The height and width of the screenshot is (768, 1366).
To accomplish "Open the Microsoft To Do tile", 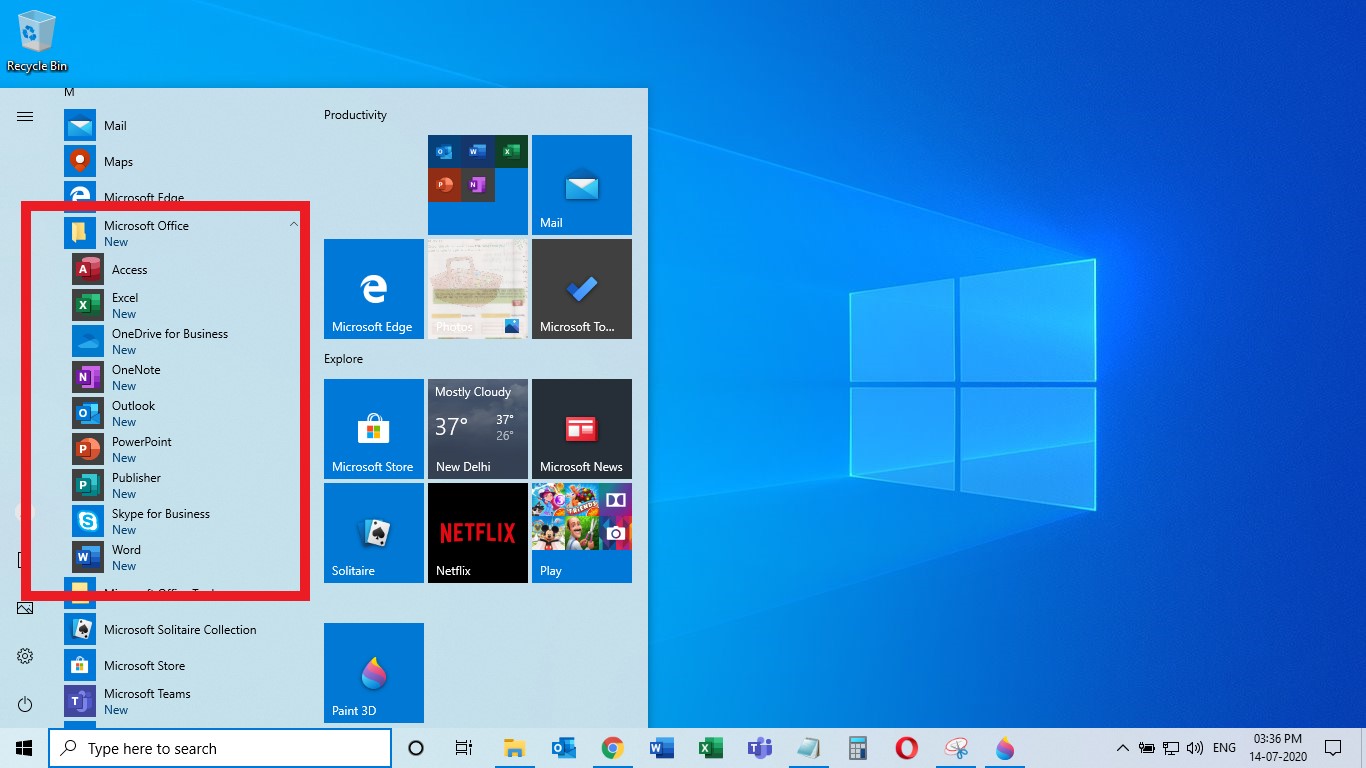I will [x=582, y=289].
